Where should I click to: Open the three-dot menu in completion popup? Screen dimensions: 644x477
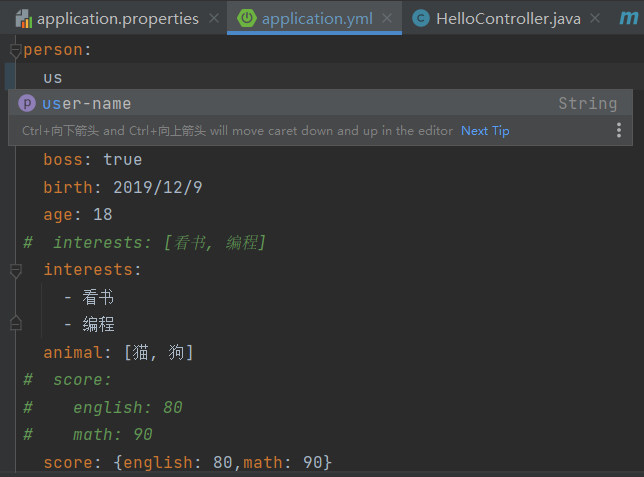[619, 130]
